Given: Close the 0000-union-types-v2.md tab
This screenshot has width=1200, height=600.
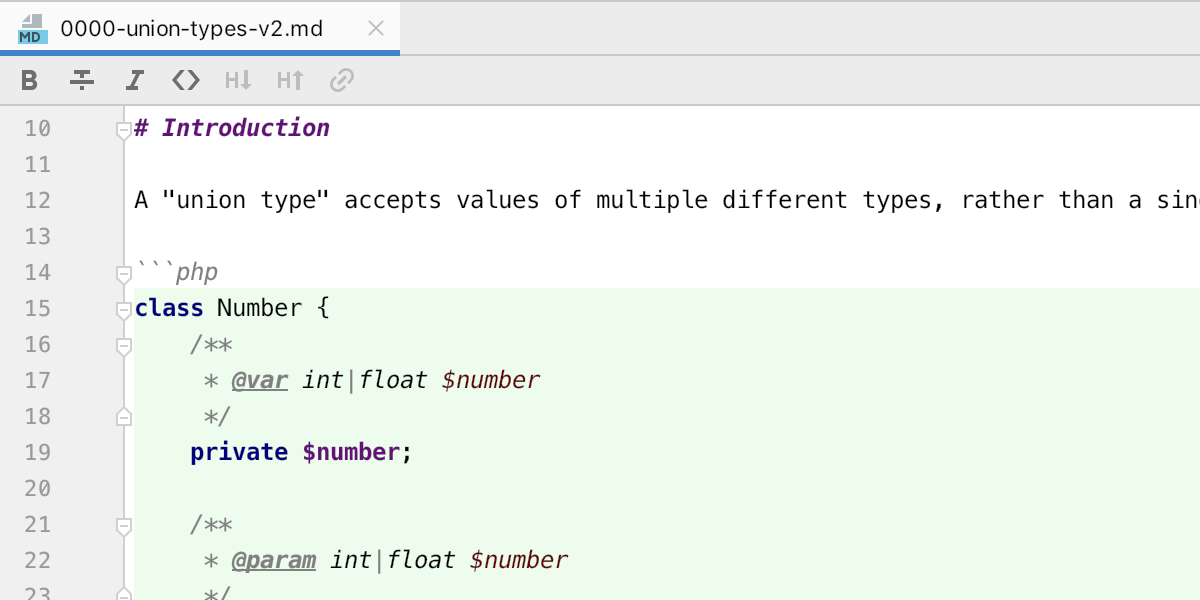Looking at the screenshot, I should coord(375,28).
